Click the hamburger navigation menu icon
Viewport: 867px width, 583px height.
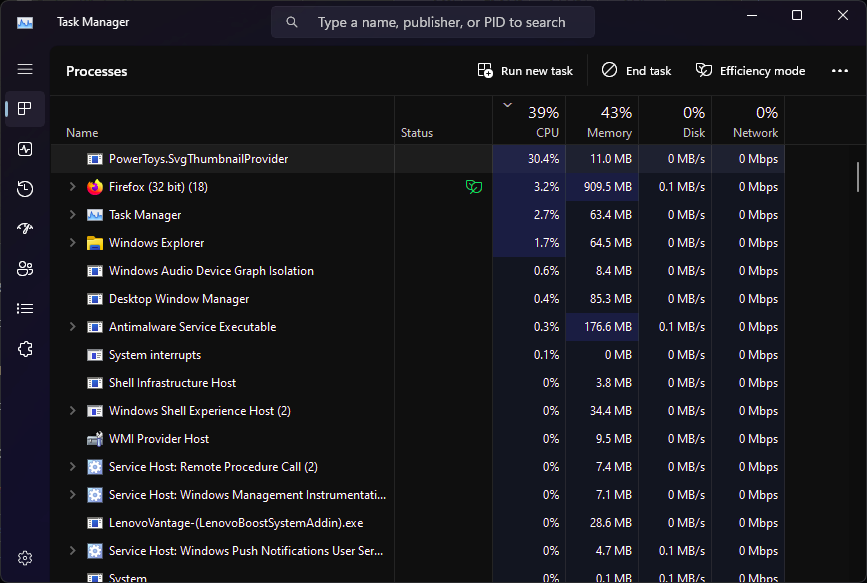24,69
